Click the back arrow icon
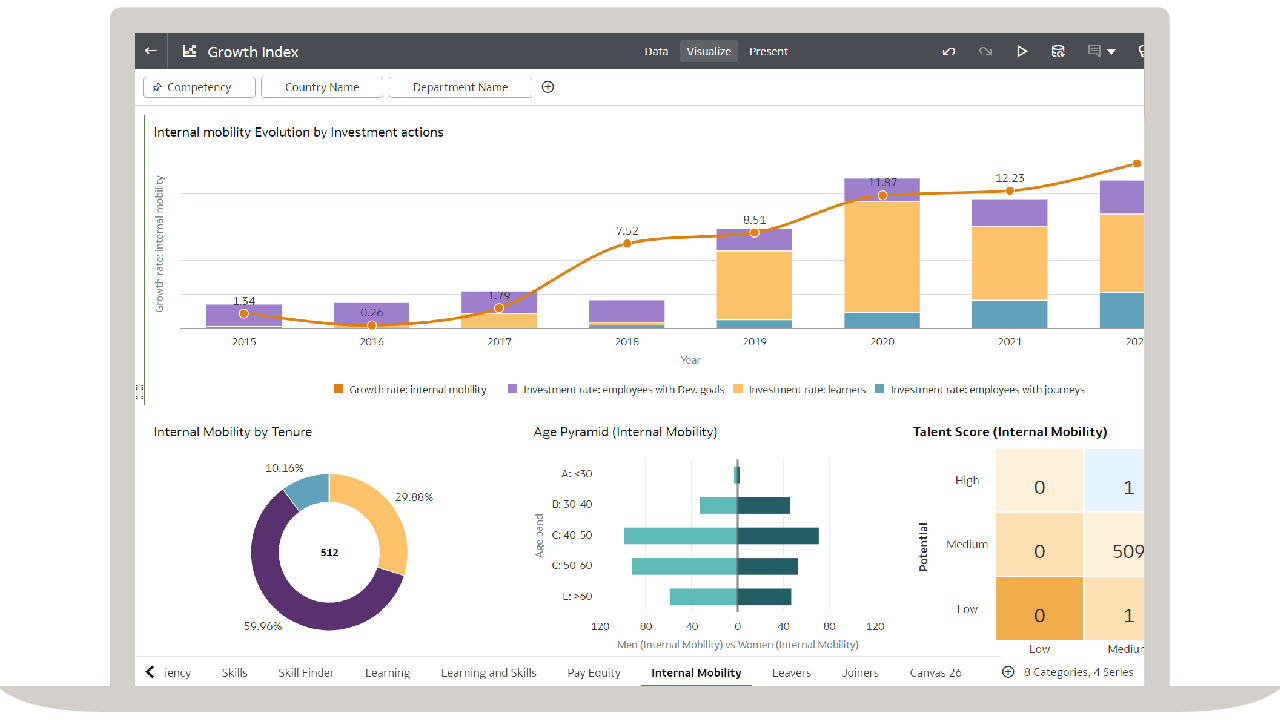The width and height of the screenshot is (1280, 720). coord(150,51)
